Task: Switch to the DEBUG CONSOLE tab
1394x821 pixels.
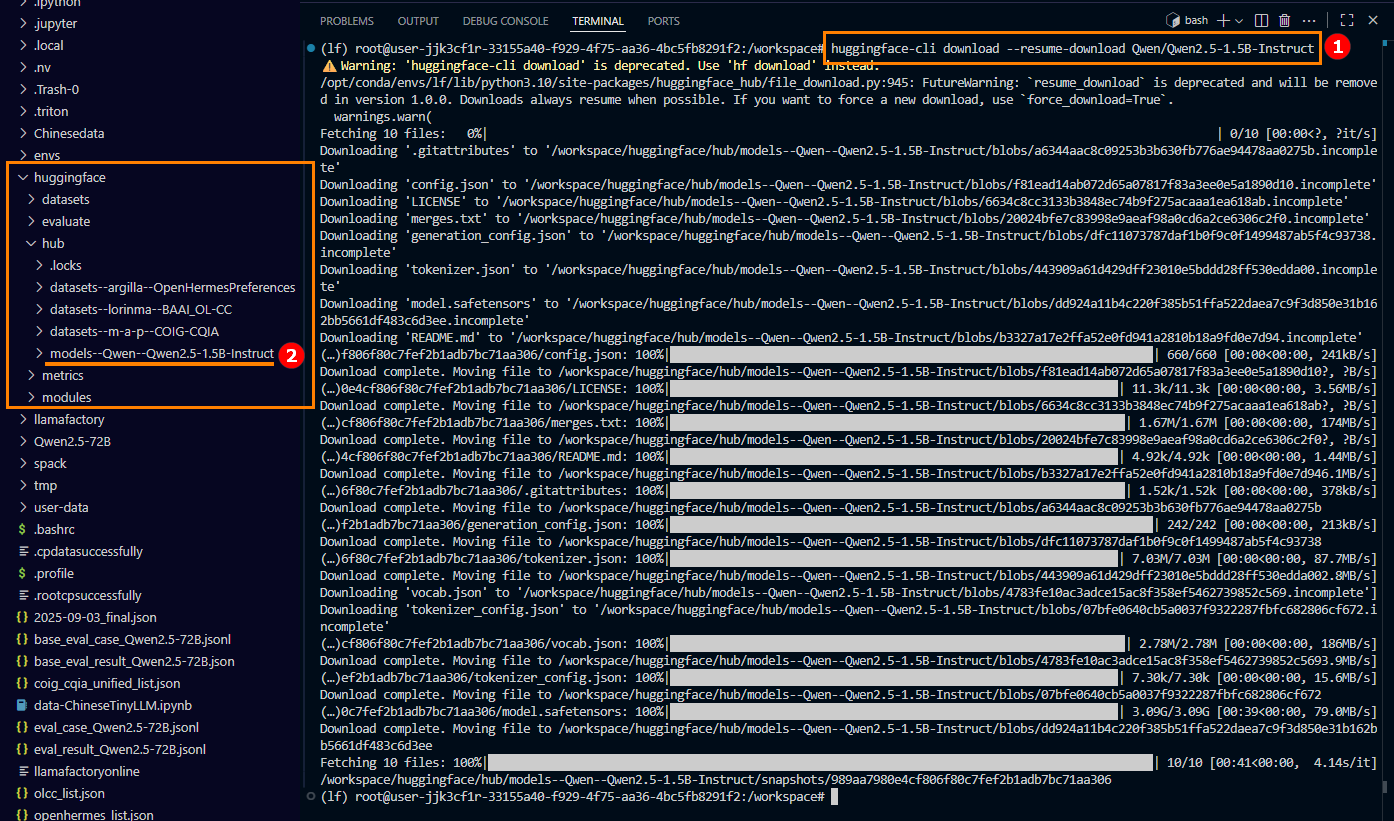Action: click(x=505, y=21)
